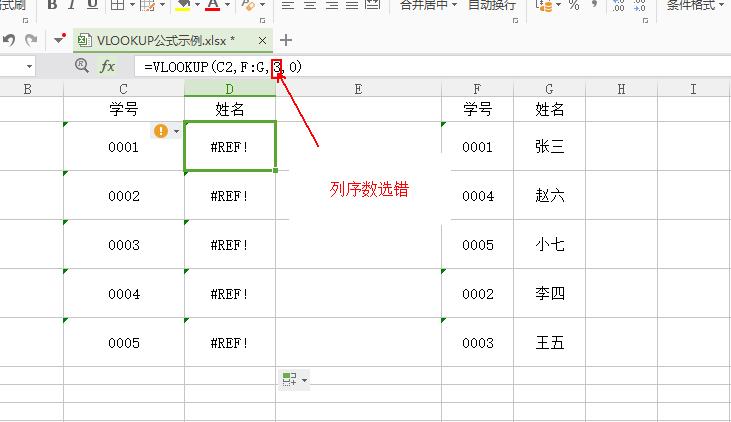Image resolution: width=731 pixels, height=422 pixels.
Task: Open borders dropdown arrow
Action: point(132,5)
